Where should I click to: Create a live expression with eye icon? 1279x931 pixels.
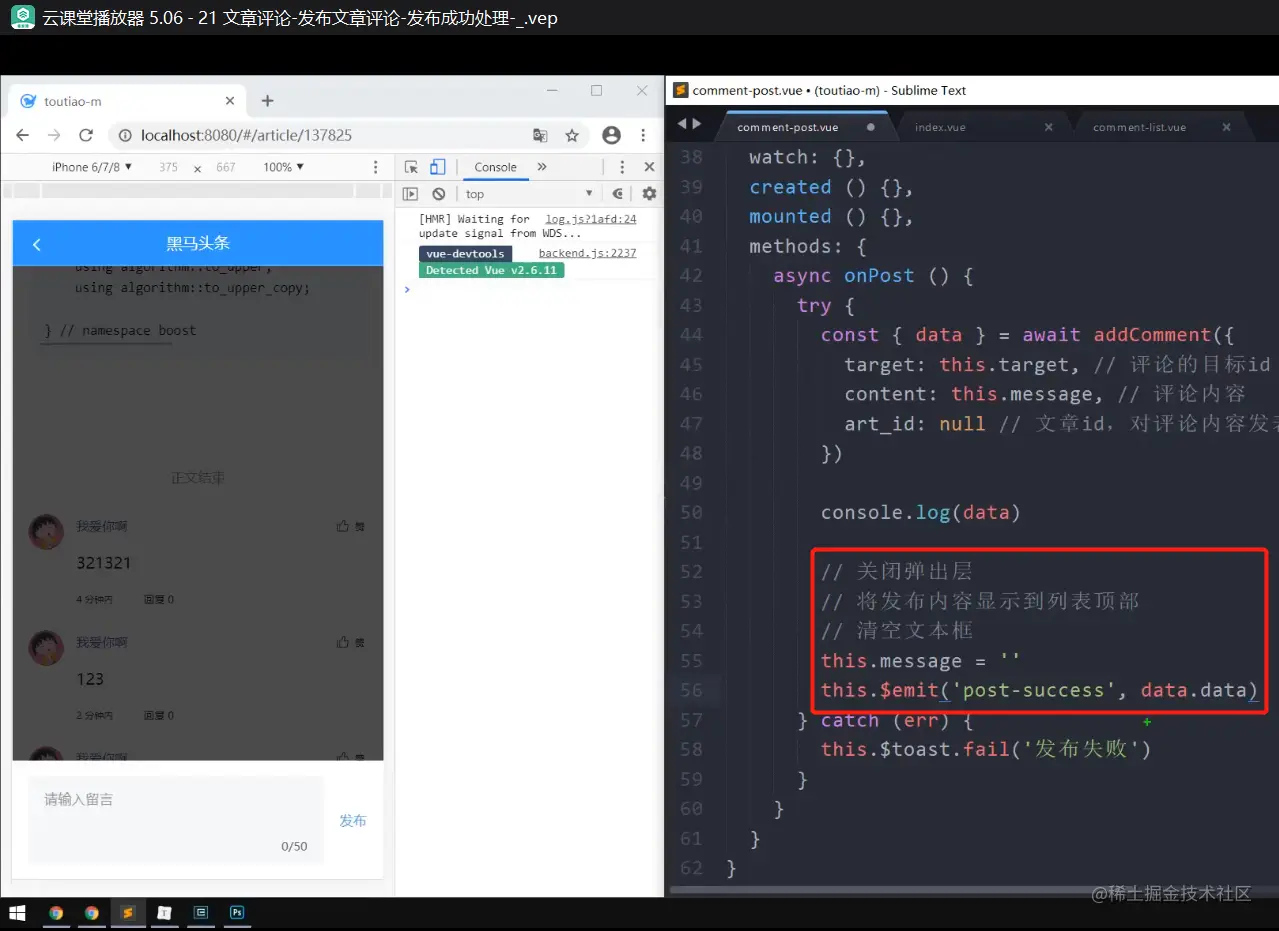click(x=618, y=194)
